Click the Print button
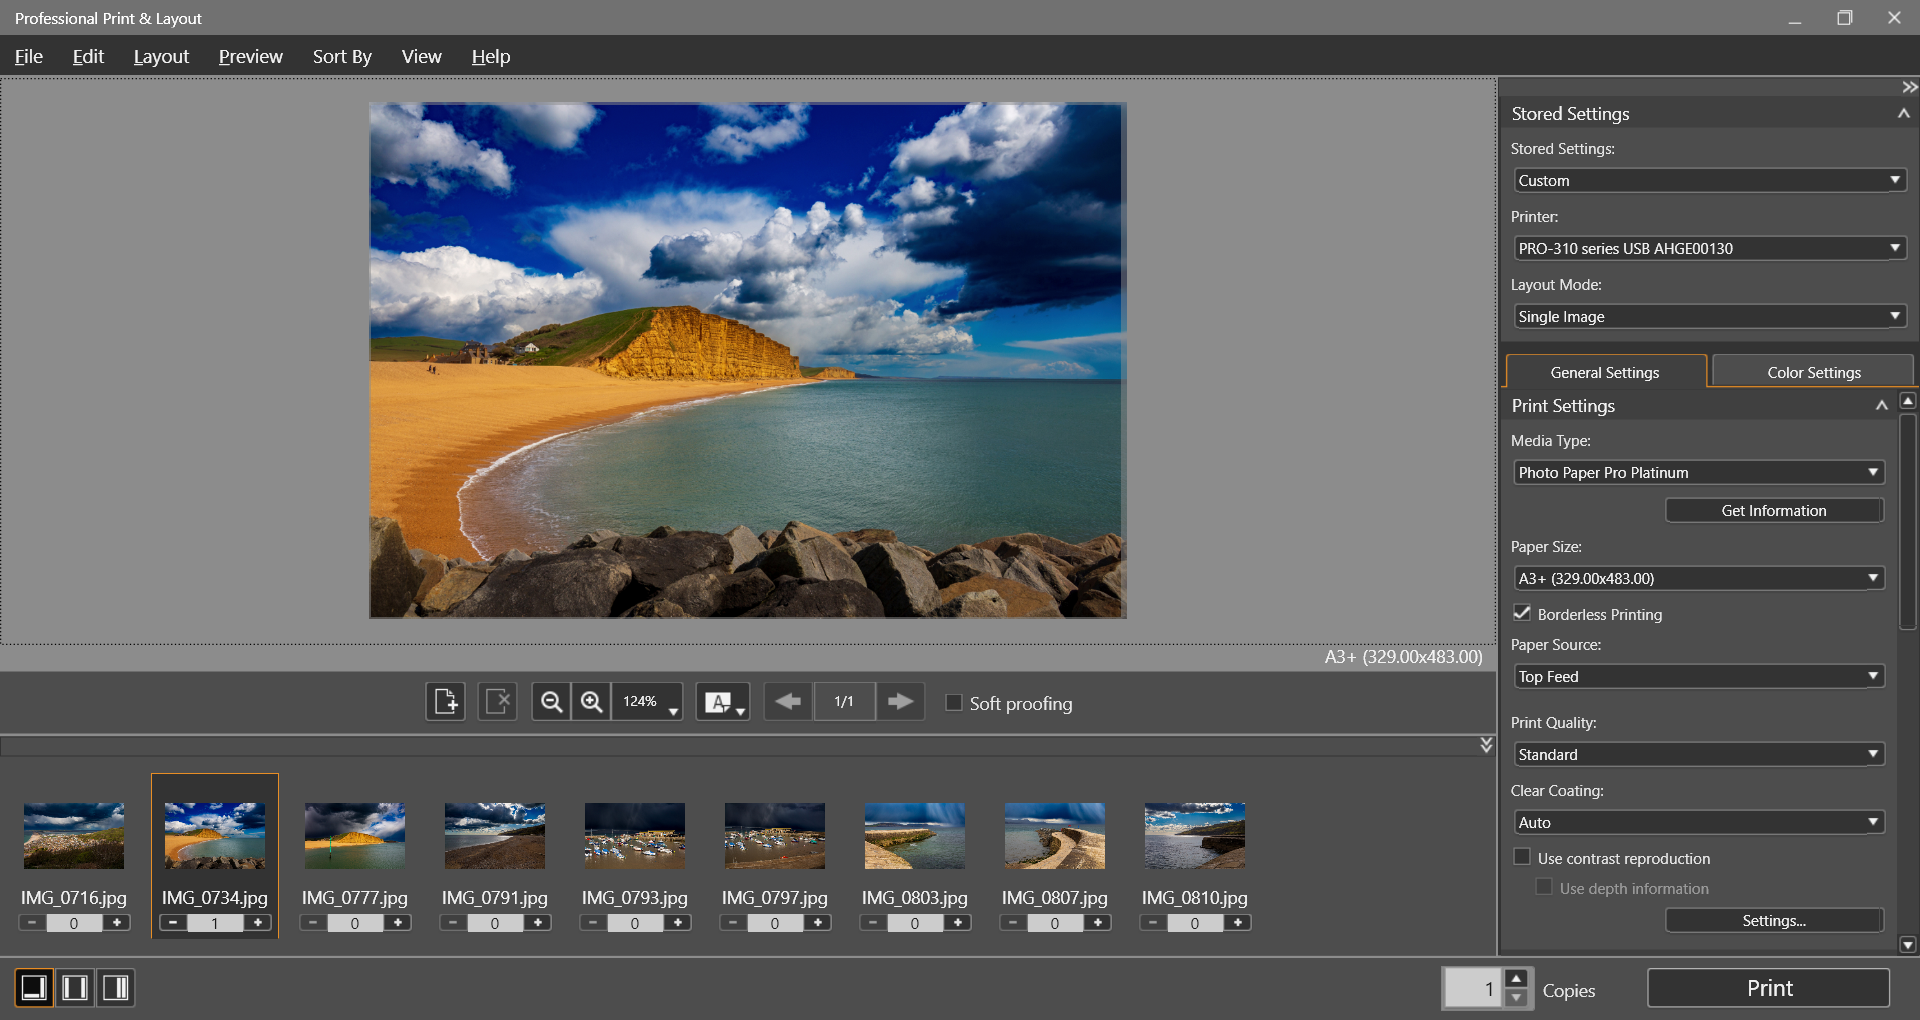Viewport: 1920px width, 1020px height. coord(1768,988)
